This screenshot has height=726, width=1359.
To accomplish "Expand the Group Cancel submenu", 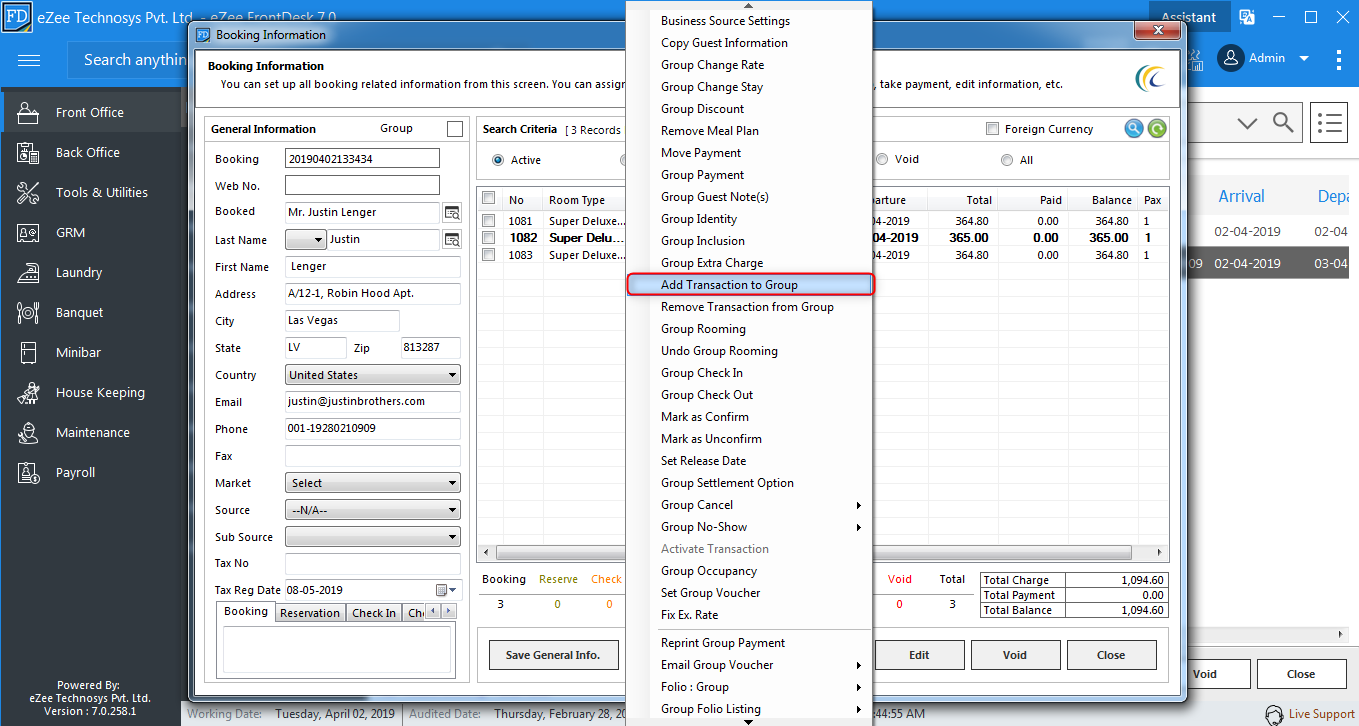I will pyautogui.click(x=749, y=505).
